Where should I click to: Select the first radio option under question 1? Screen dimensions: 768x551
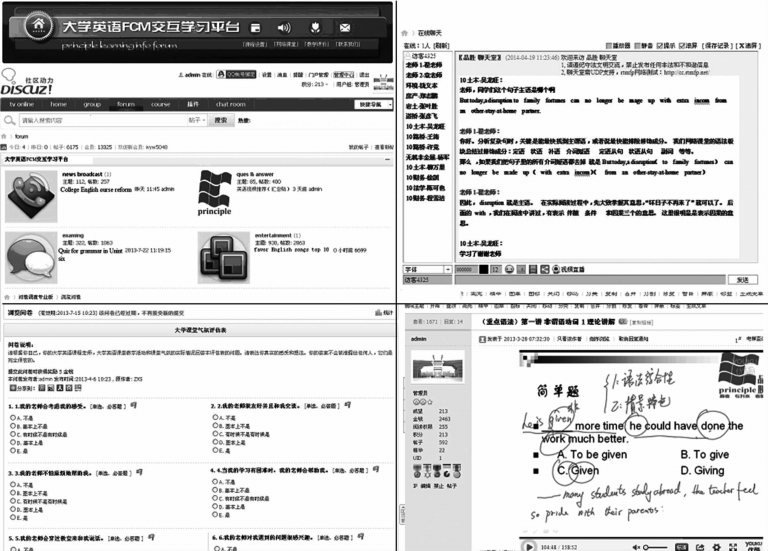pos(12,417)
